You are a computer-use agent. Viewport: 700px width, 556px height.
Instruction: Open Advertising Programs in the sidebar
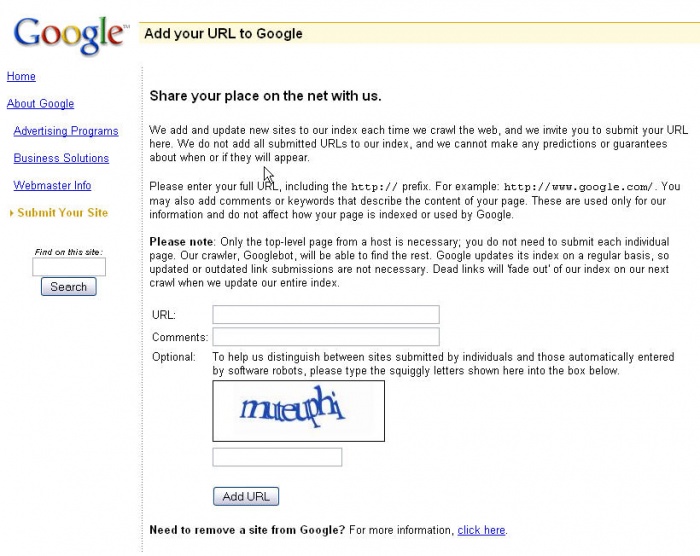66,131
